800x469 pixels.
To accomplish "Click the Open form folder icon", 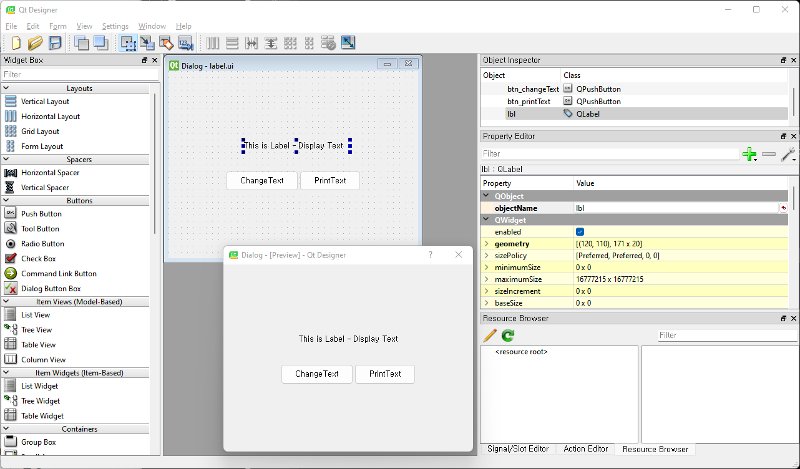I will [x=35, y=43].
